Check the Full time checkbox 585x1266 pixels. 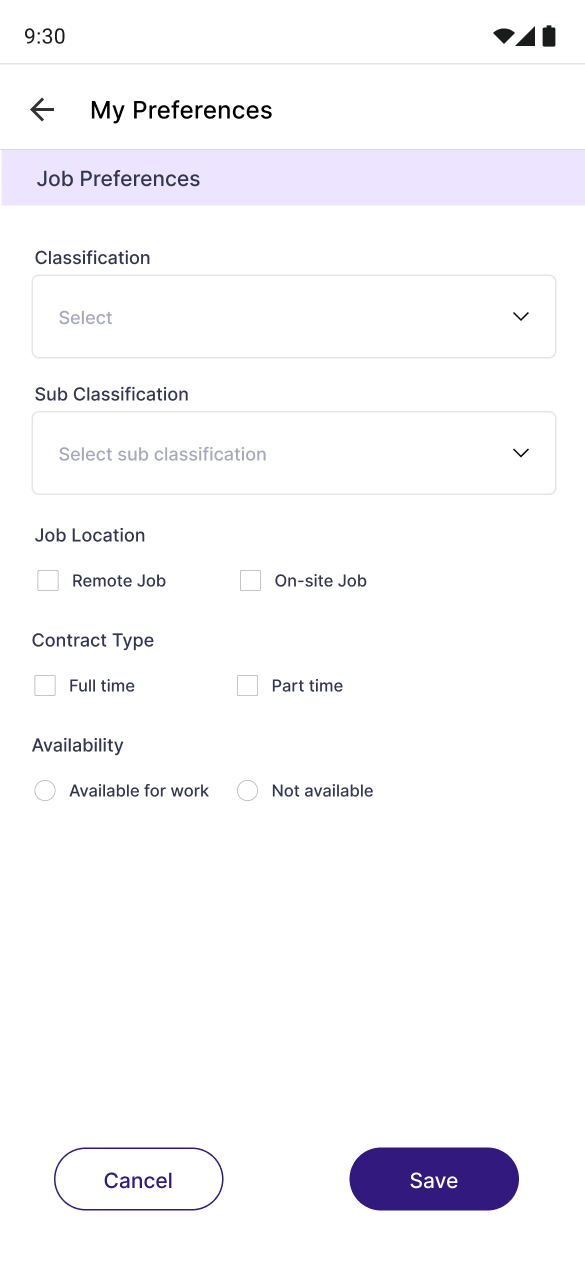(x=44, y=685)
